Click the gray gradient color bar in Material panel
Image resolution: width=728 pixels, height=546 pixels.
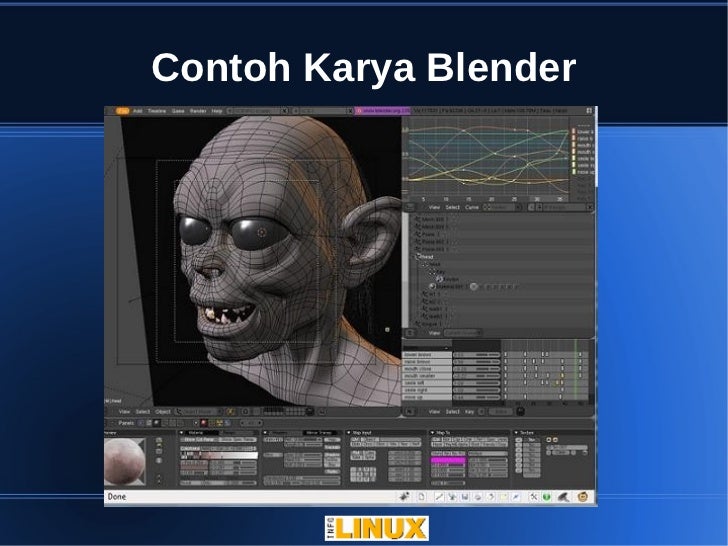[x=220, y=455]
